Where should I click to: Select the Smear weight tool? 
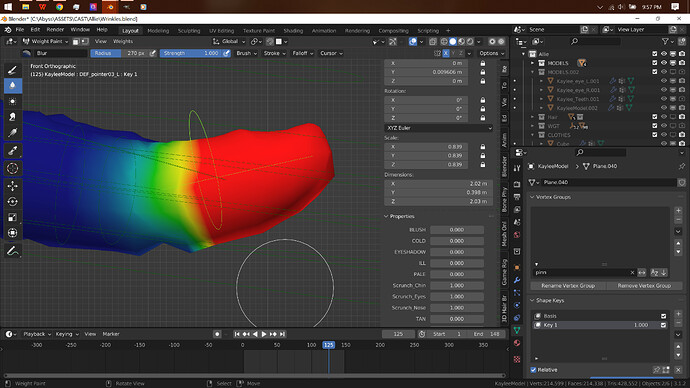(13, 117)
